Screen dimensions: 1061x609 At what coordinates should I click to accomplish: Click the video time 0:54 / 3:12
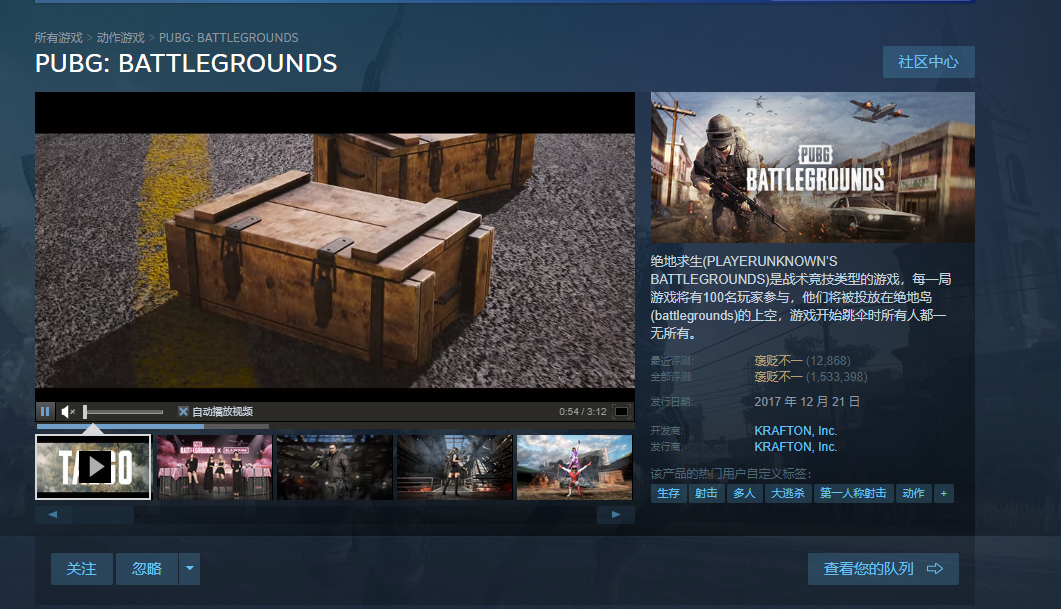pos(583,411)
